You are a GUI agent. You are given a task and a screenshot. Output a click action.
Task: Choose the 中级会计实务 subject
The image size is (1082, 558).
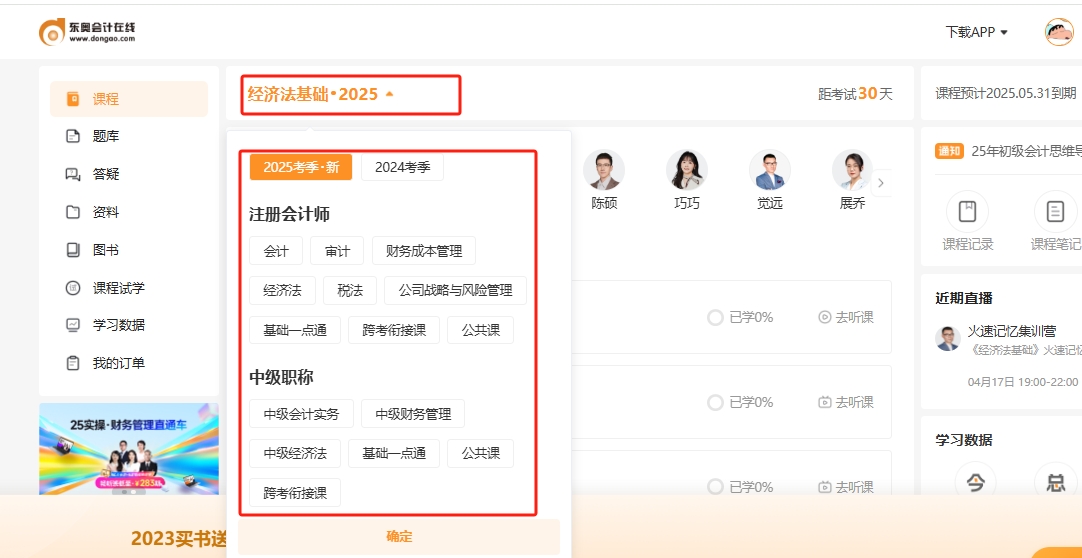point(302,414)
